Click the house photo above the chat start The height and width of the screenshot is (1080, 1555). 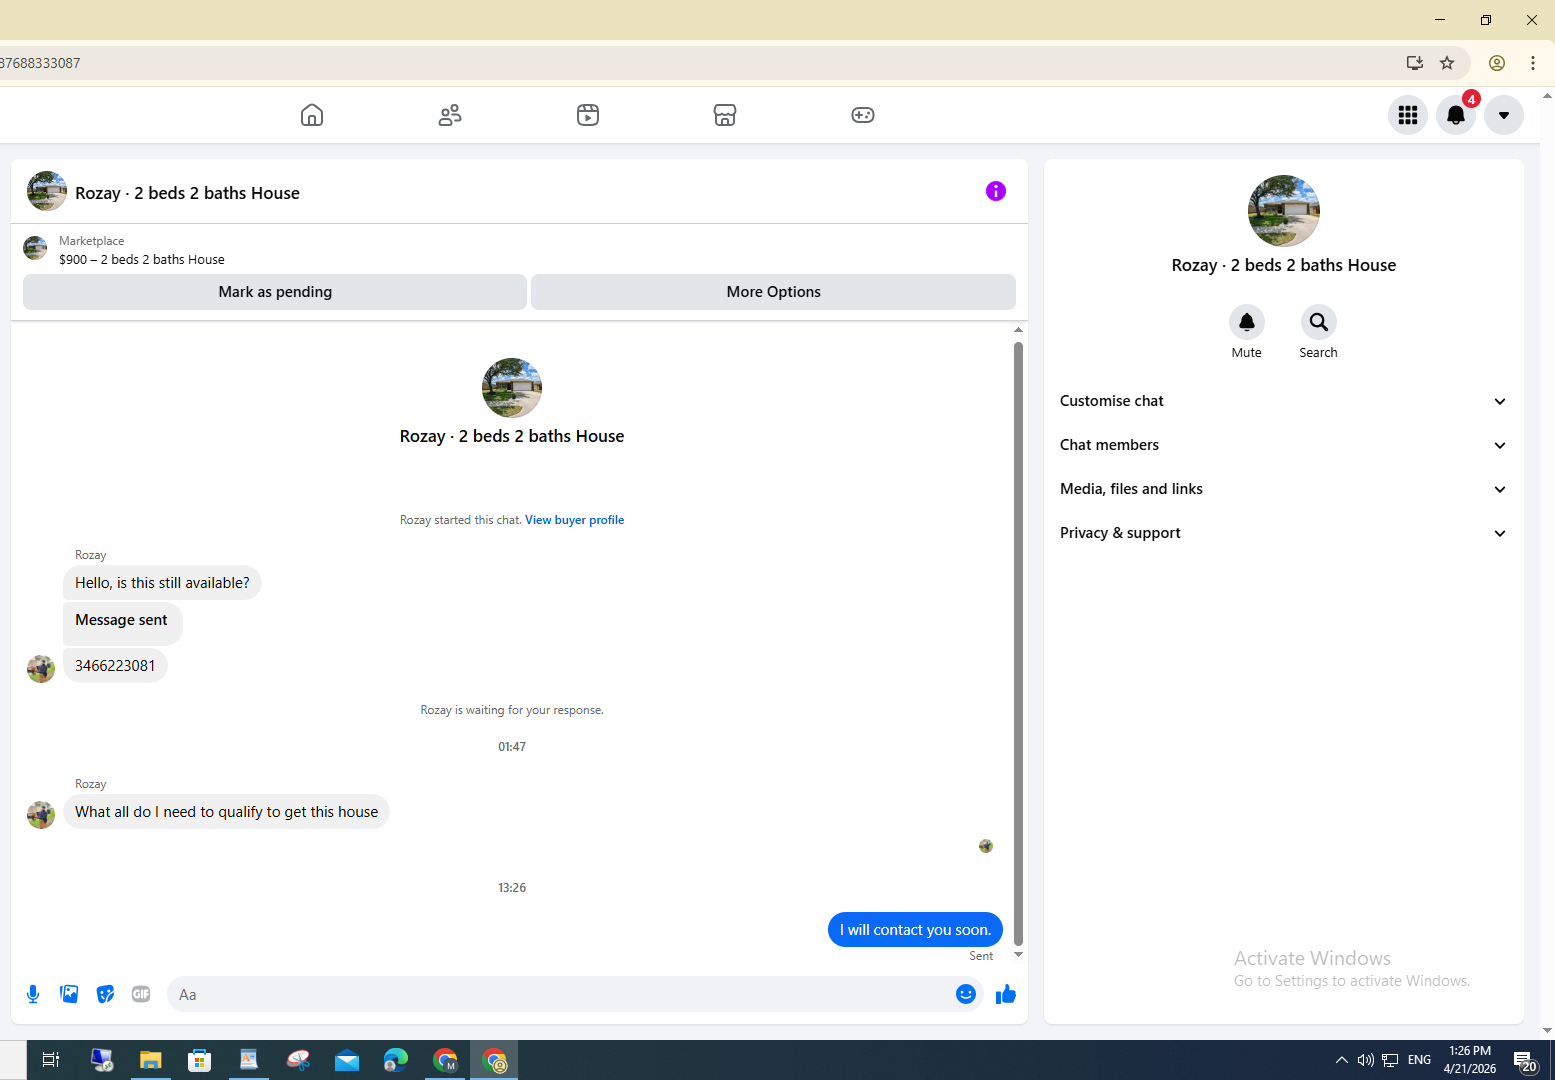[x=512, y=388]
